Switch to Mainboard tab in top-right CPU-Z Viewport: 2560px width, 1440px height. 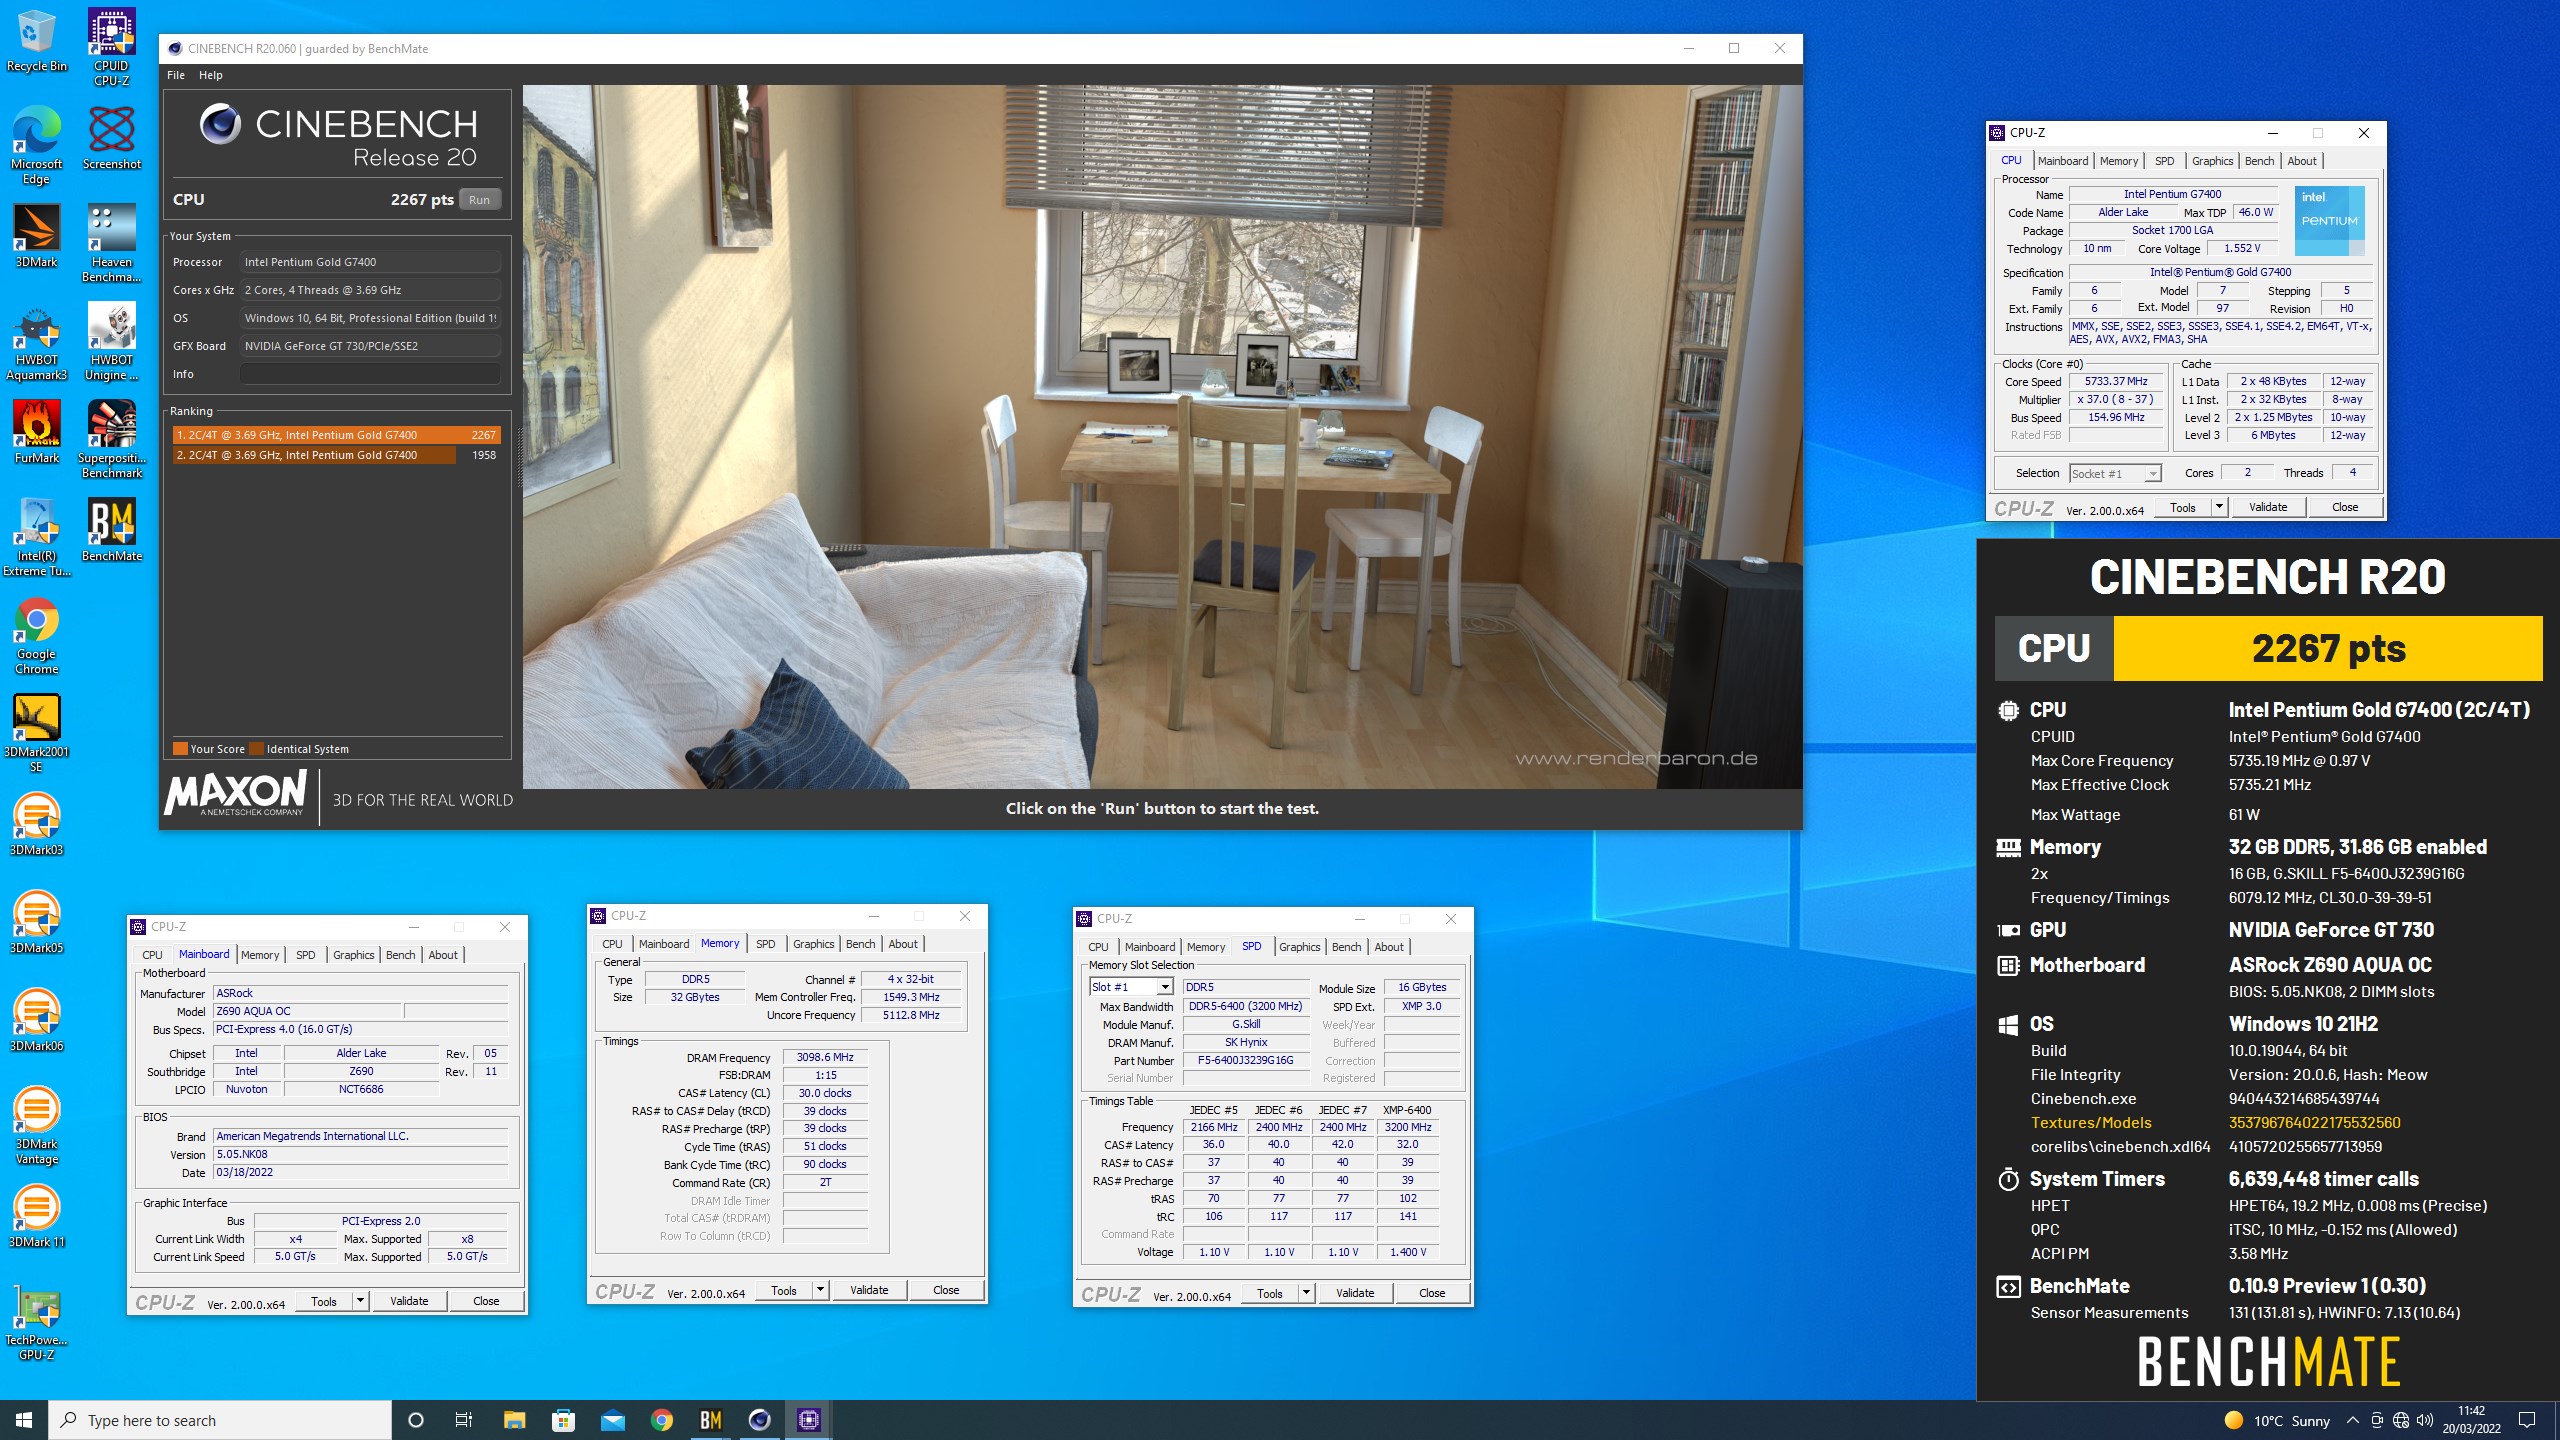2063,161
